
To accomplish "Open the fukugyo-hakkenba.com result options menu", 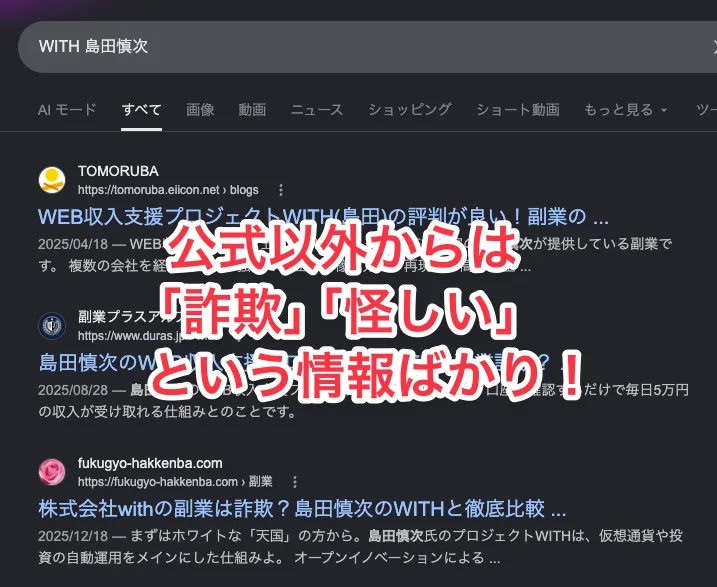I will coord(295,482).
